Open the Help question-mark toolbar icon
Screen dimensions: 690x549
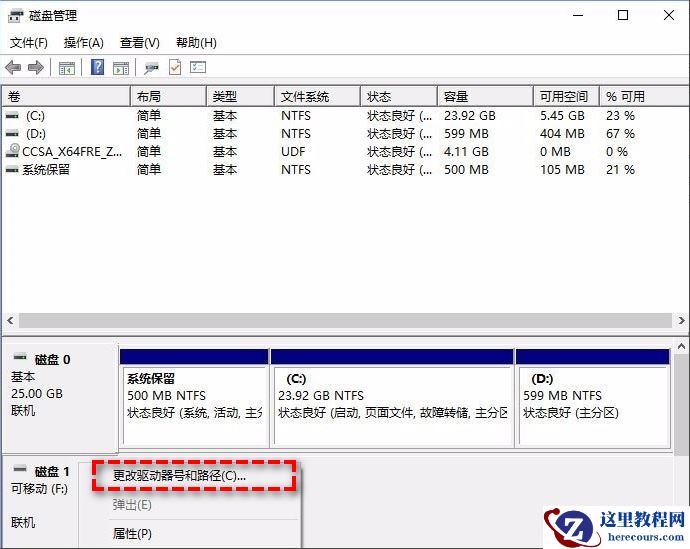point(97,67)
